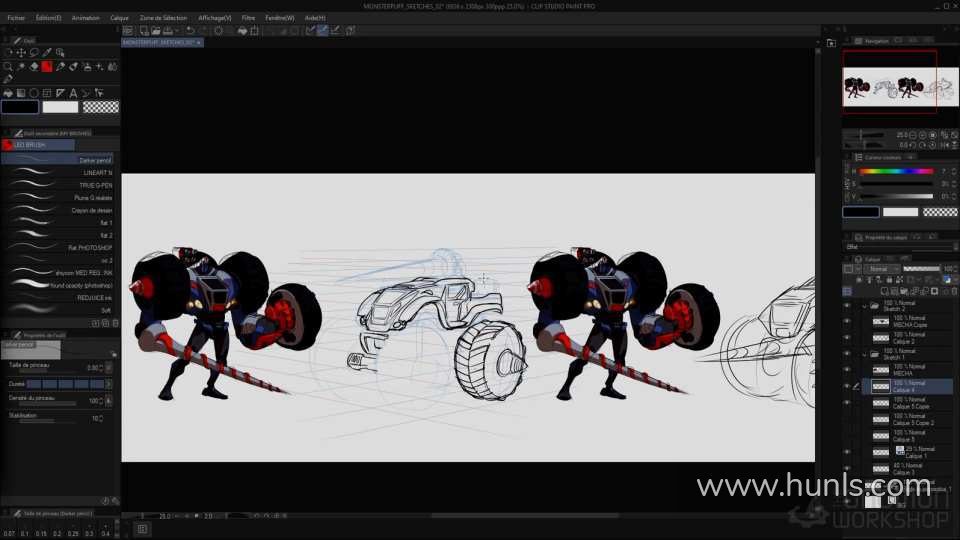
Task: Select the white sub color swatch in tool palette
Action: tap(60, 107)
